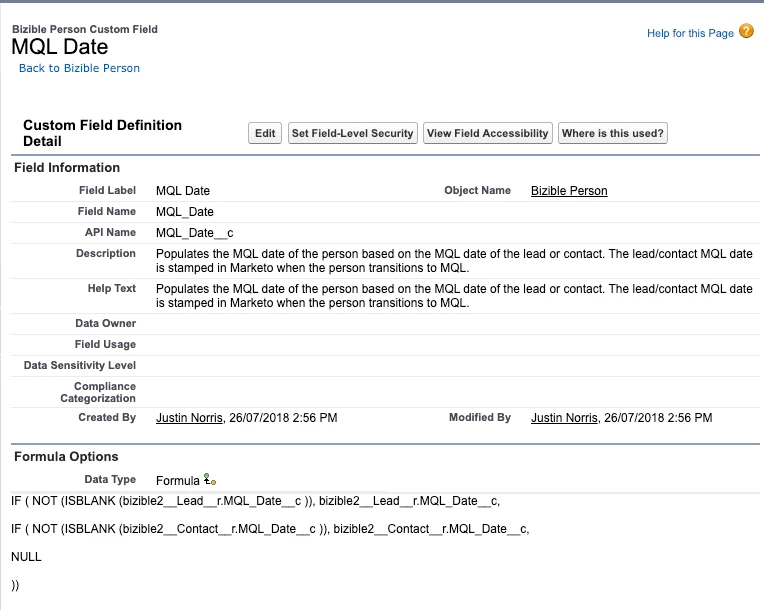Click the Compliance Categorization label
The image size is (764, 610).
(98, 392)
